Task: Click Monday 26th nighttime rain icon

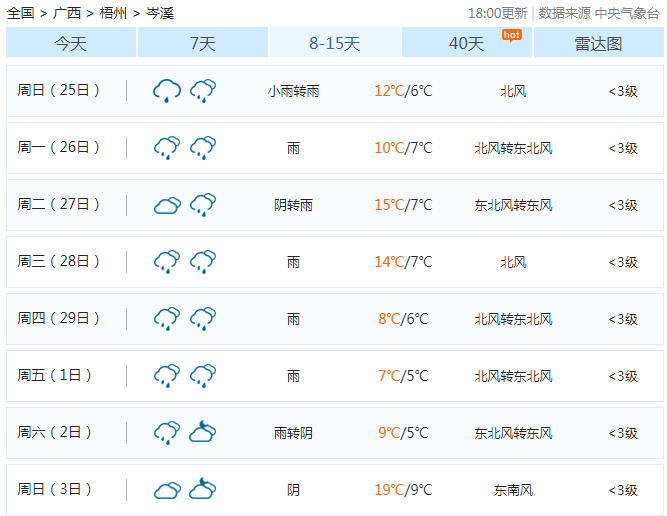Action: tap(203, 148)
